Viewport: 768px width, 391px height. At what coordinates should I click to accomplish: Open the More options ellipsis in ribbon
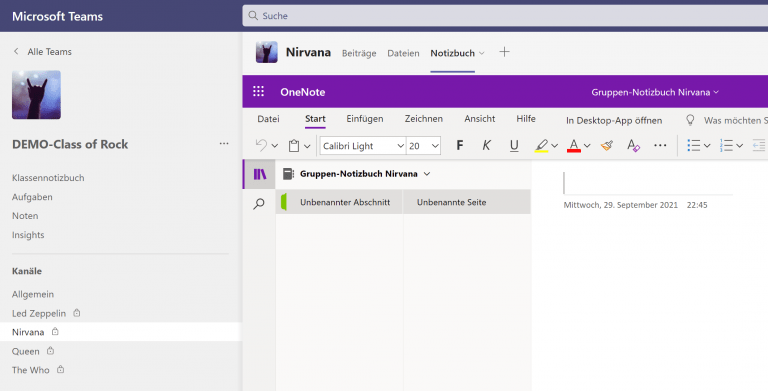660,146
